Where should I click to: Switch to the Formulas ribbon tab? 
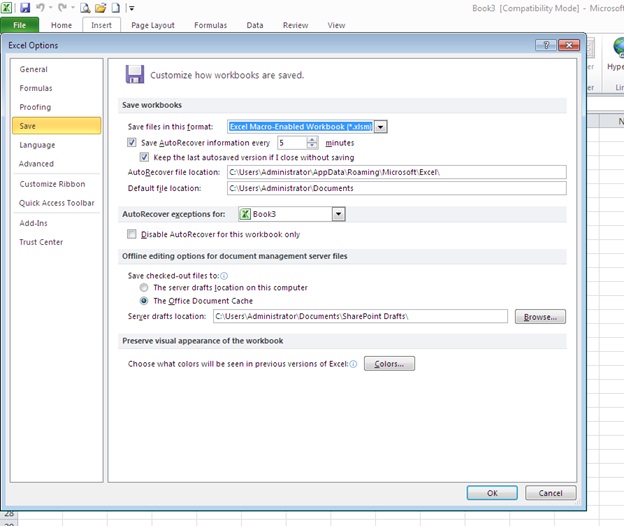(211, 25)
